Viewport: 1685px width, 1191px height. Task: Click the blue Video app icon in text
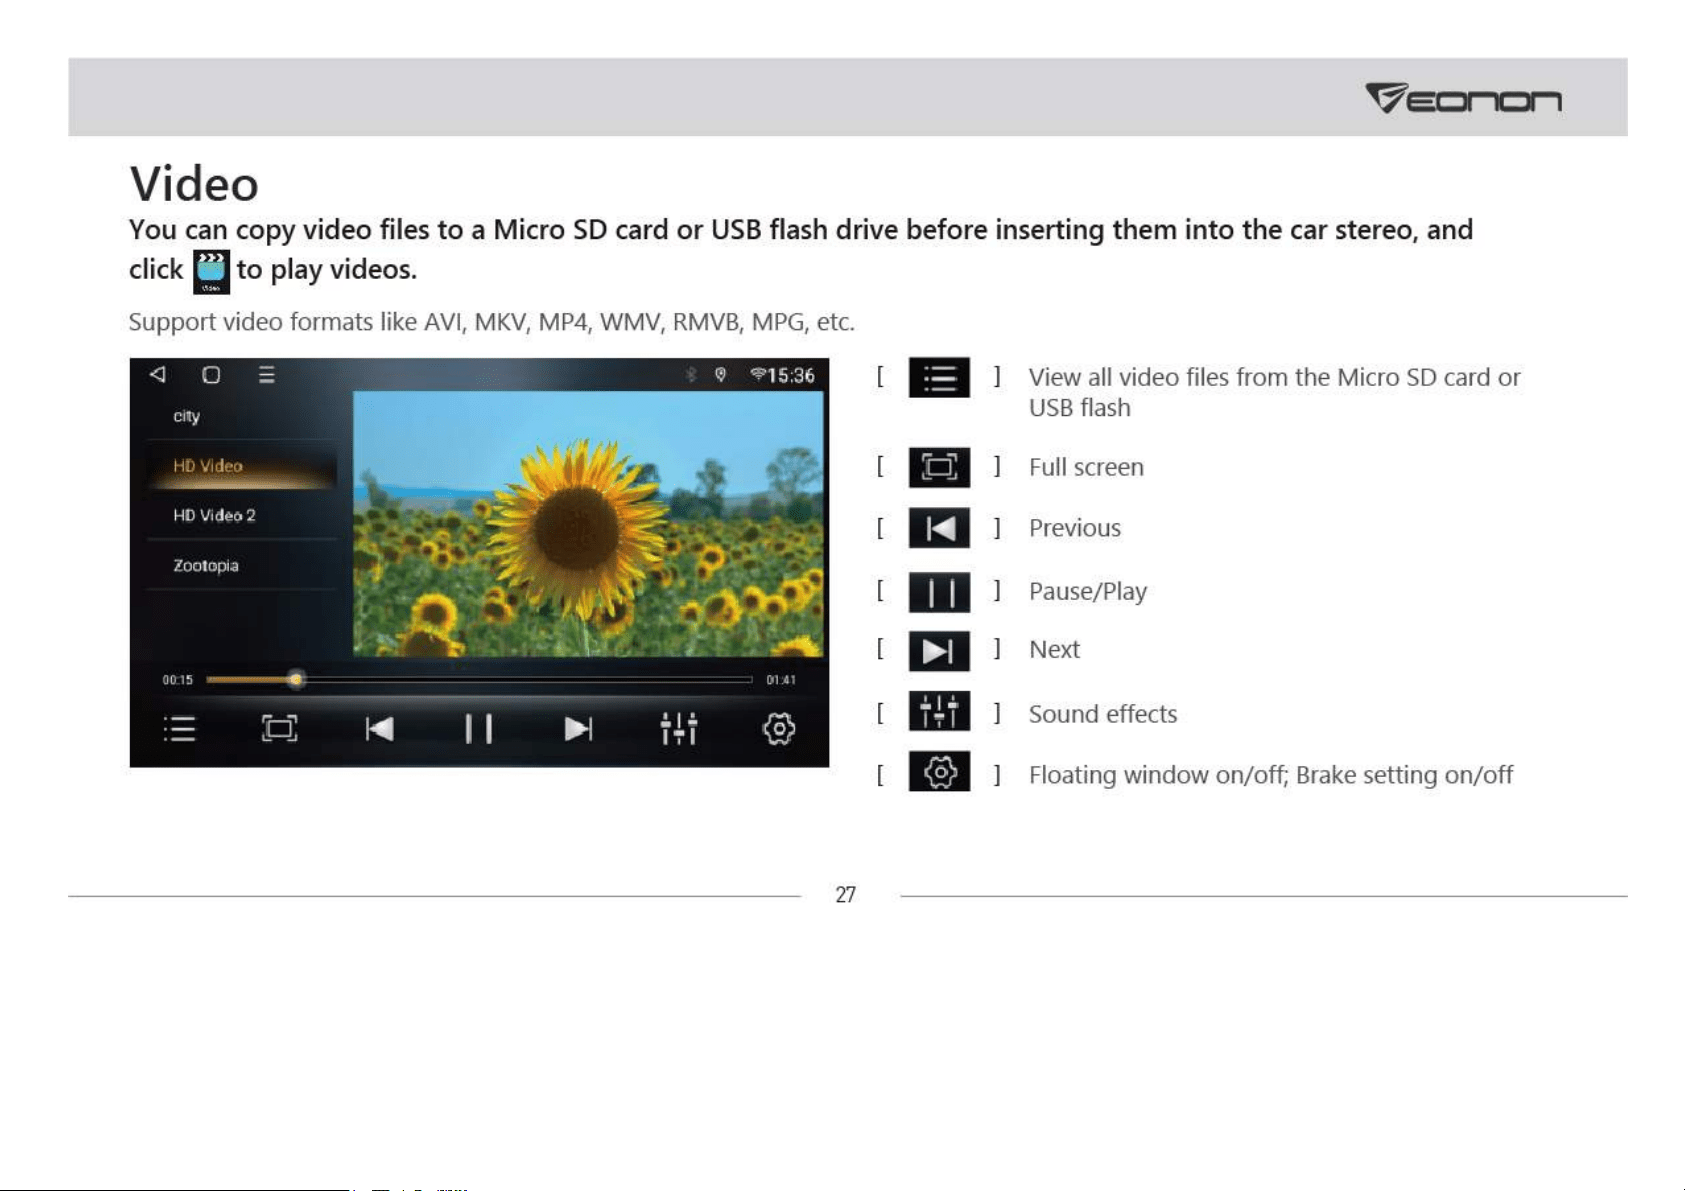[211, 272]
